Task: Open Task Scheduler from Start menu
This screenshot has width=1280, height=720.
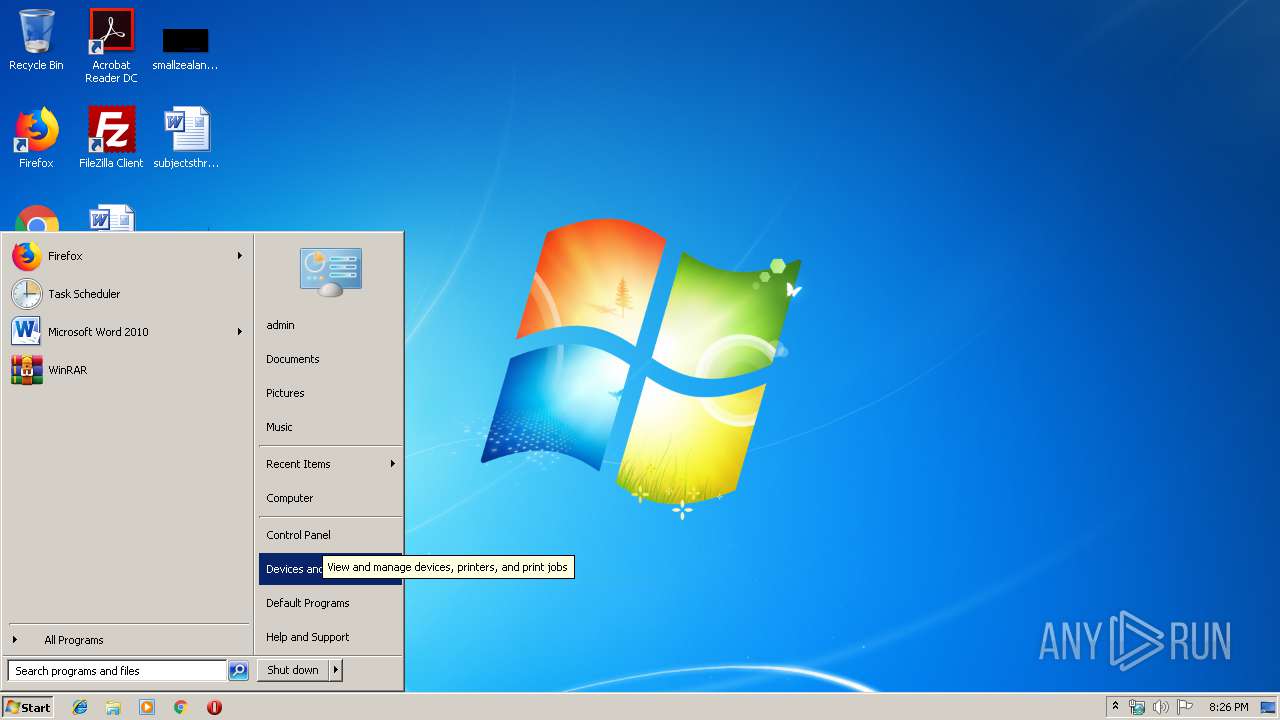Action: (x=127, y=294)
